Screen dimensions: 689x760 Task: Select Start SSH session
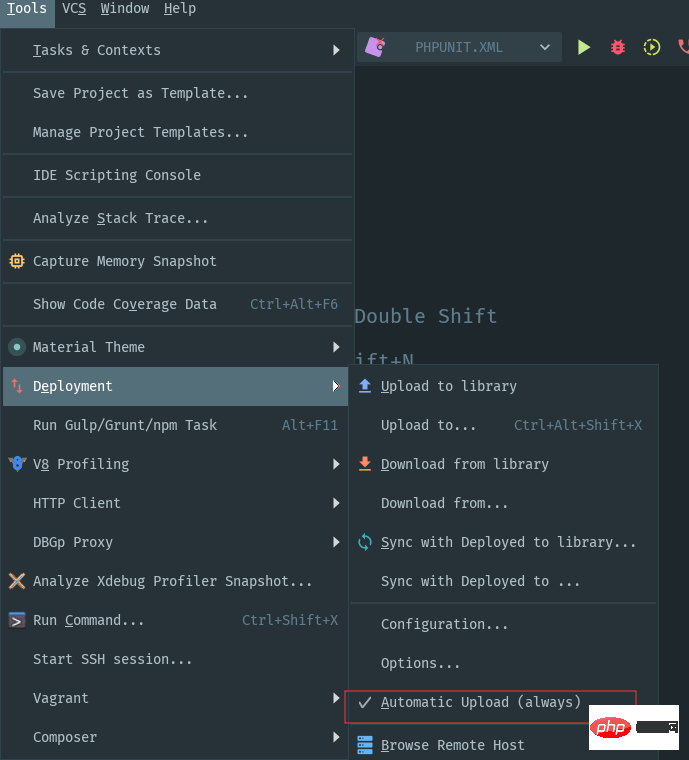click(175, 659)
